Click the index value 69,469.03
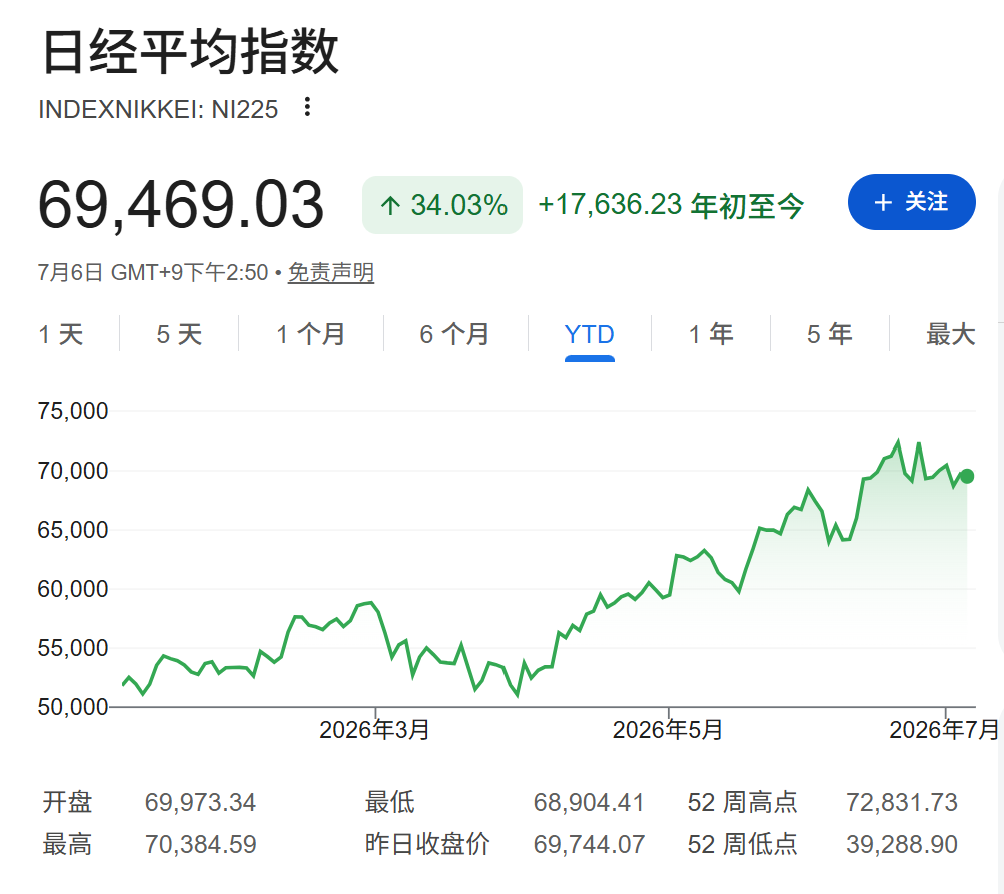Viewport: 1004px width, 894px height. [x=181, y=205]
